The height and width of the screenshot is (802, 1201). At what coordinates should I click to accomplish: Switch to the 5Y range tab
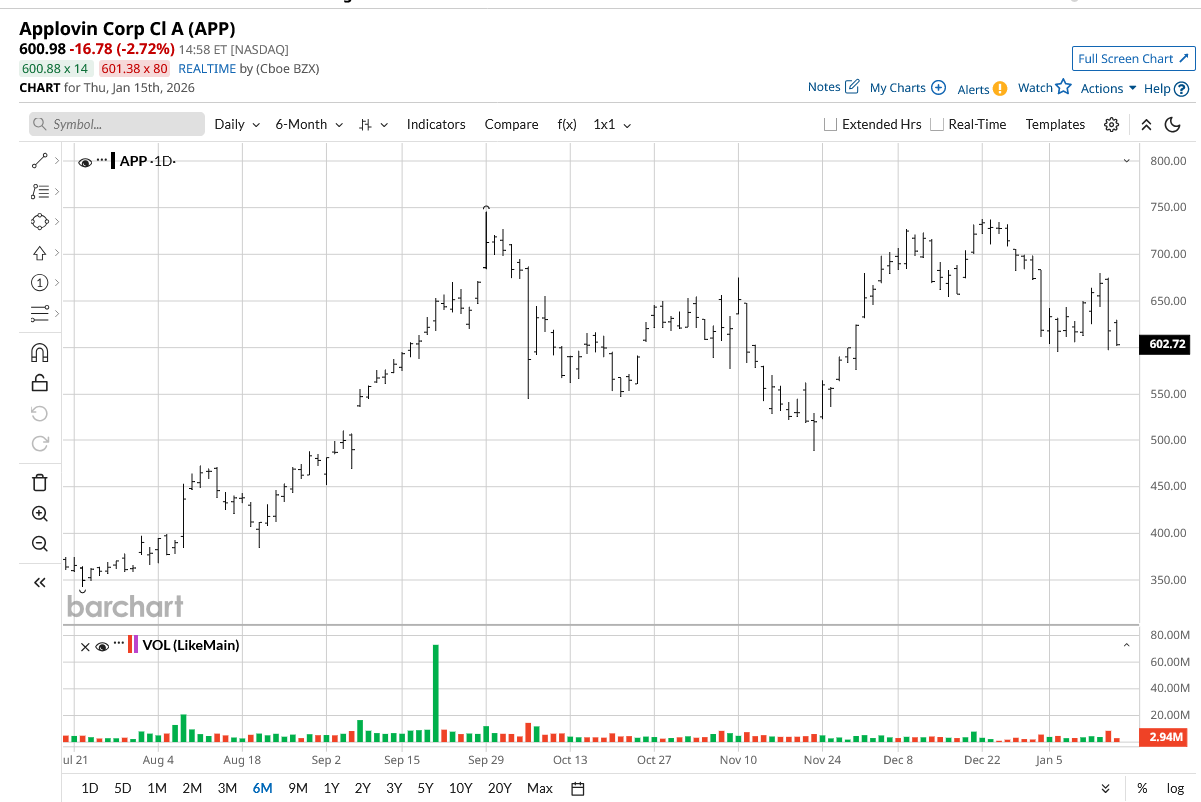425,788
